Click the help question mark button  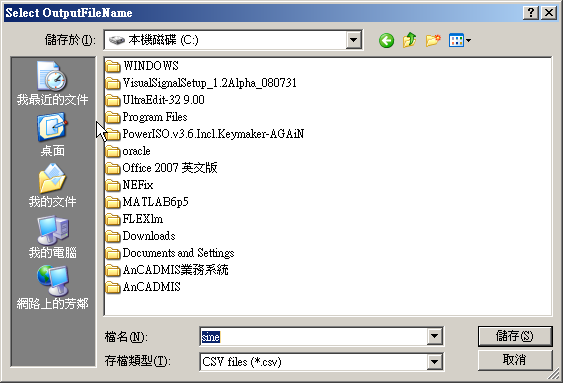tap(531, 13)
